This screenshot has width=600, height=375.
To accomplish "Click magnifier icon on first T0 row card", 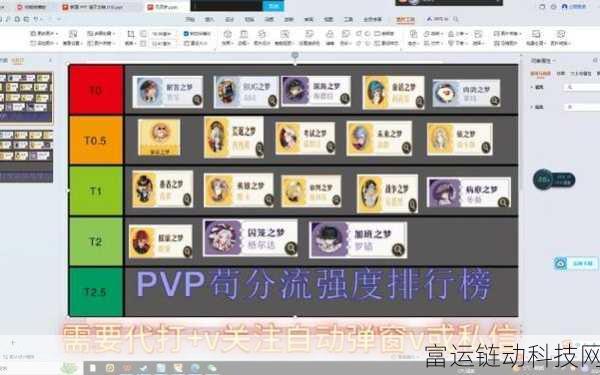I will (197, 100).
